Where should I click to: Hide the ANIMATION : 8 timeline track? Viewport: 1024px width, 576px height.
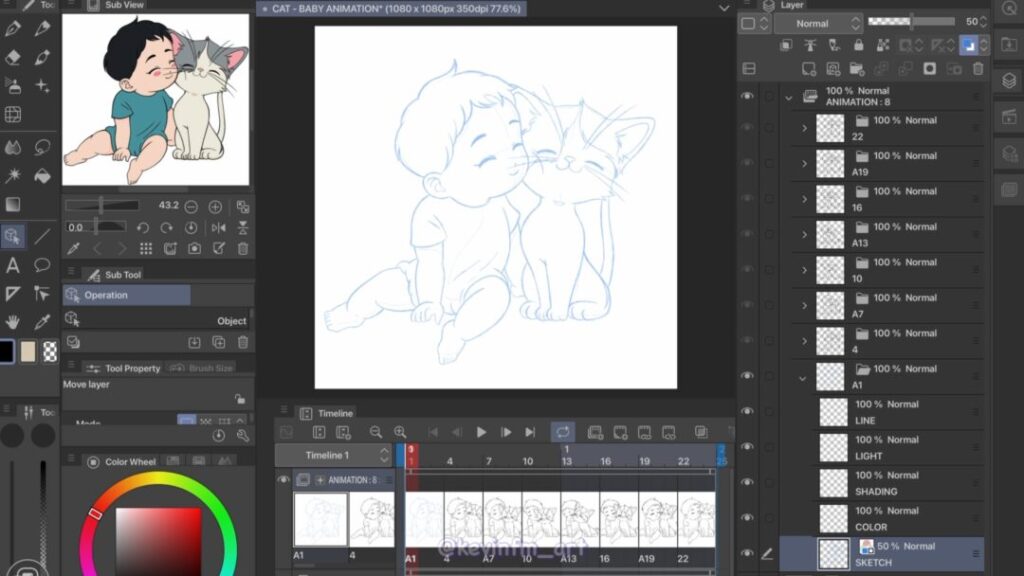(283, 480)
